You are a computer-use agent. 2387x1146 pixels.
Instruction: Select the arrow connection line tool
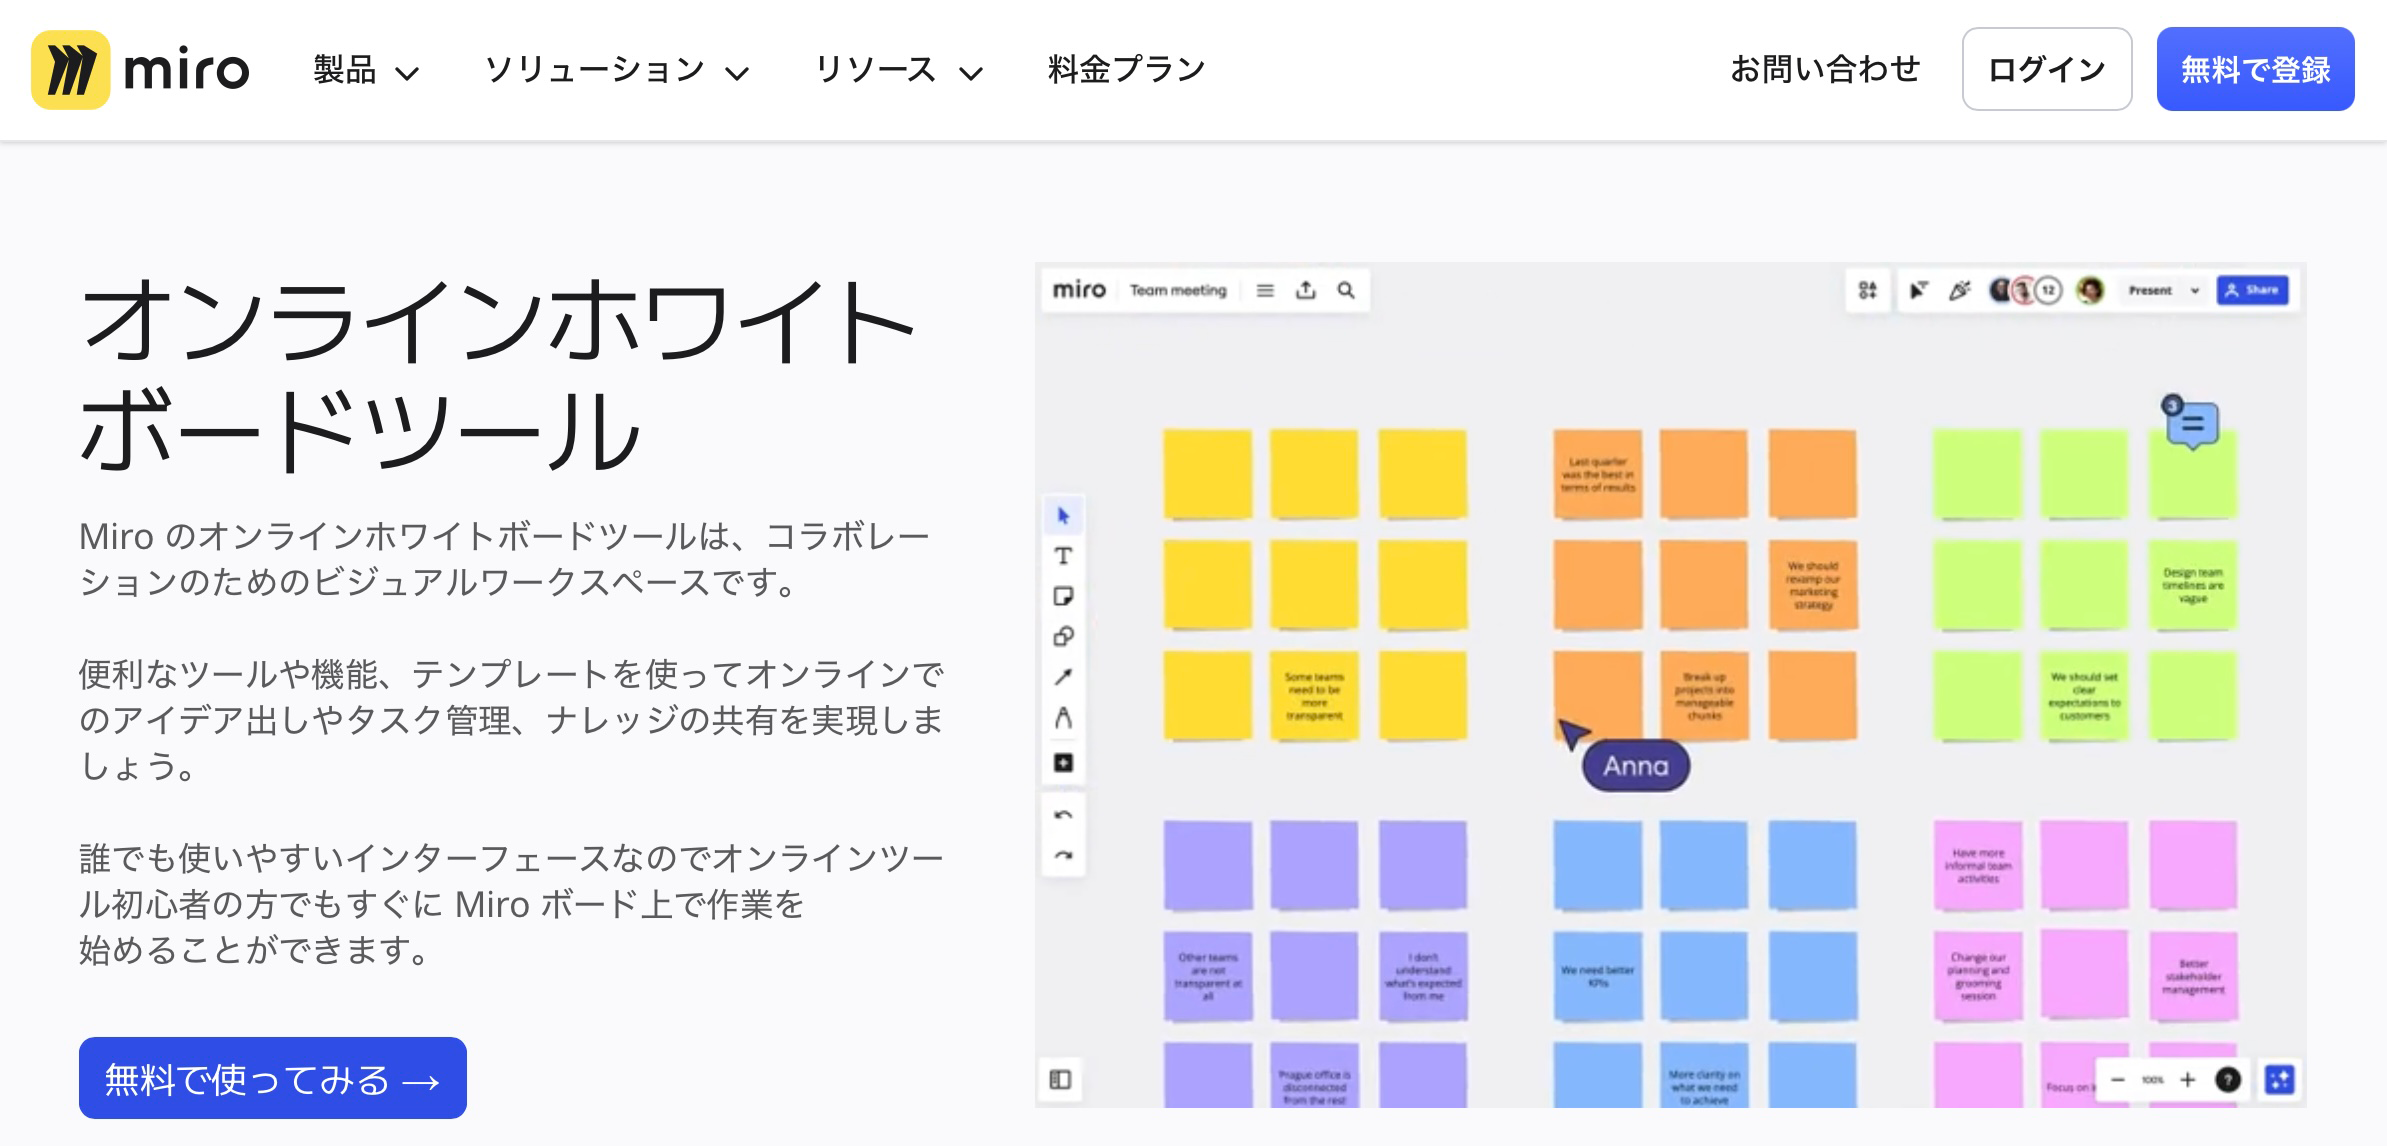point(1063,677)
